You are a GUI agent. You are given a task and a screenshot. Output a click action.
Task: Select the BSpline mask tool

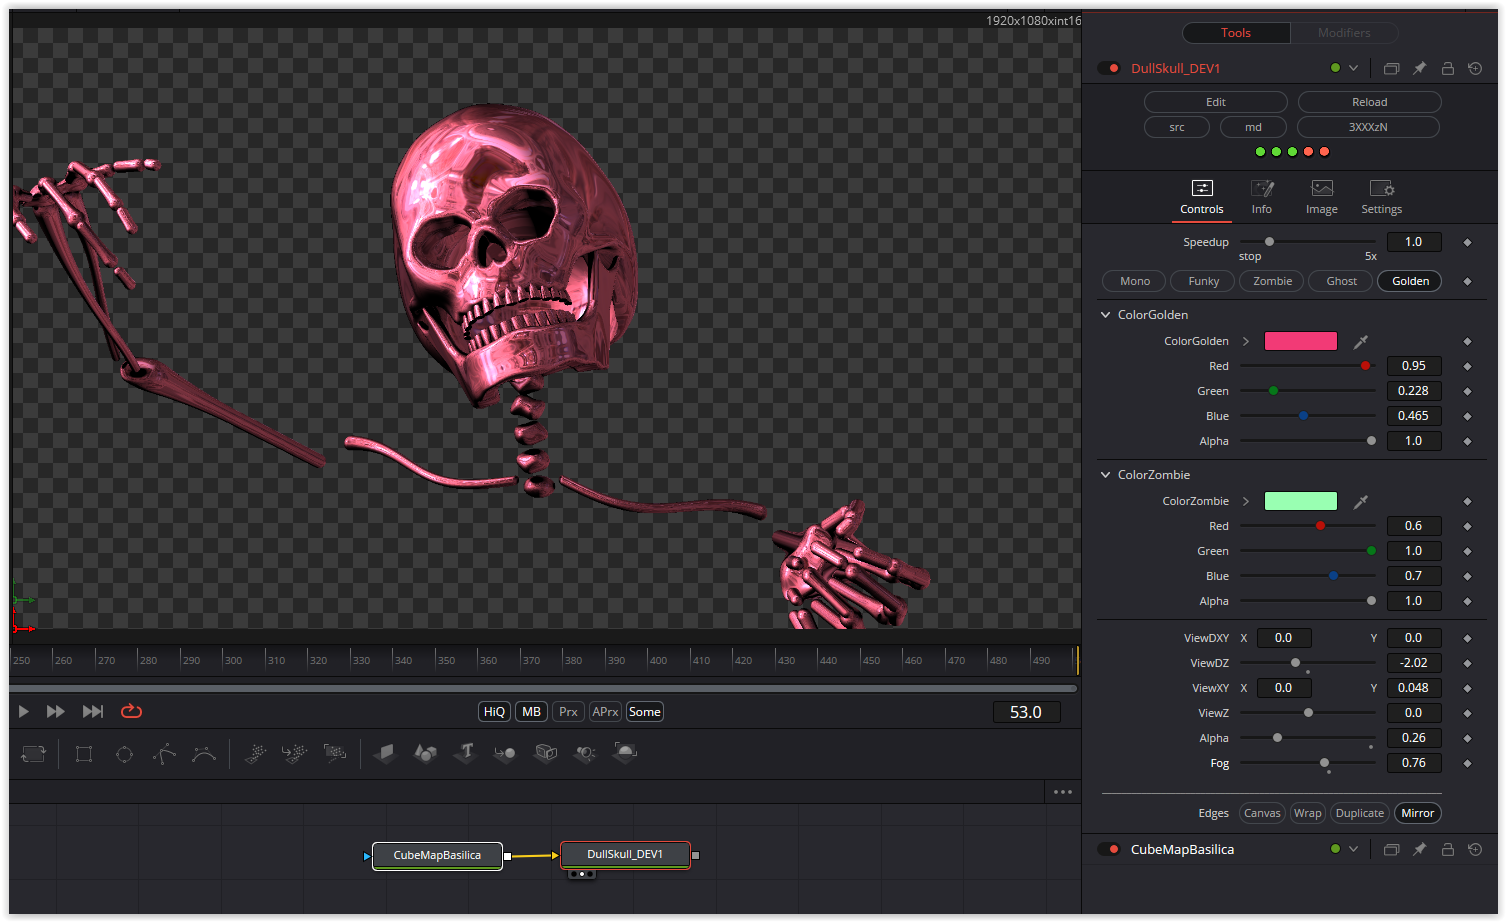coord(204,754)
